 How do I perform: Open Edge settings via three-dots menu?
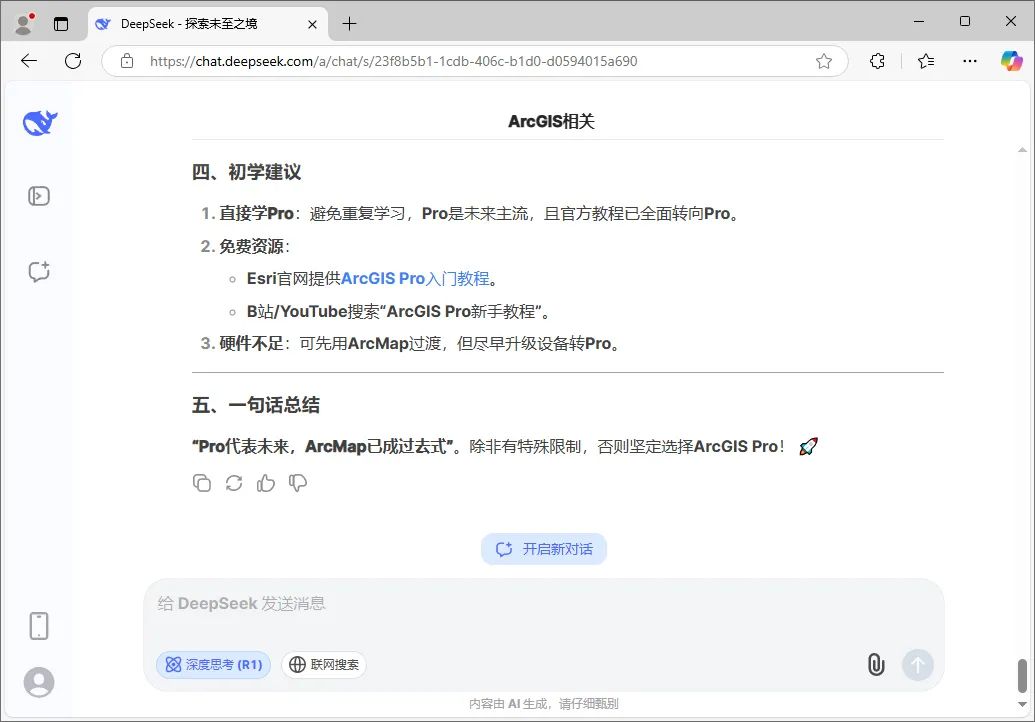click(x=969, y=61)
